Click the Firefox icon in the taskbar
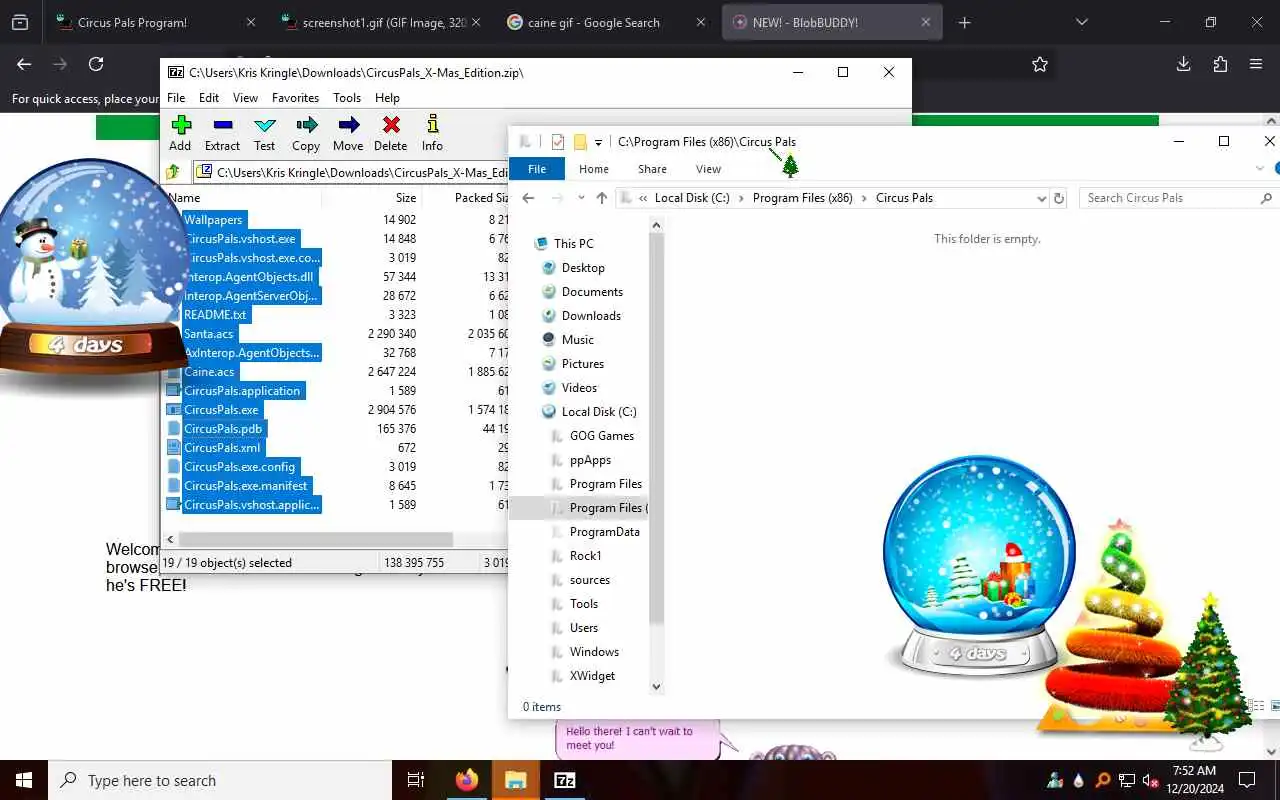This screenshot has width=1280, height=800. 467,780
